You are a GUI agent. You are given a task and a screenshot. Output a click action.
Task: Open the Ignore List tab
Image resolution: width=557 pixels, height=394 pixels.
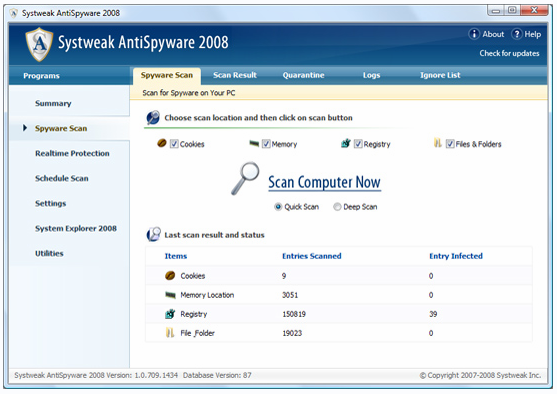tap(440, 75)
